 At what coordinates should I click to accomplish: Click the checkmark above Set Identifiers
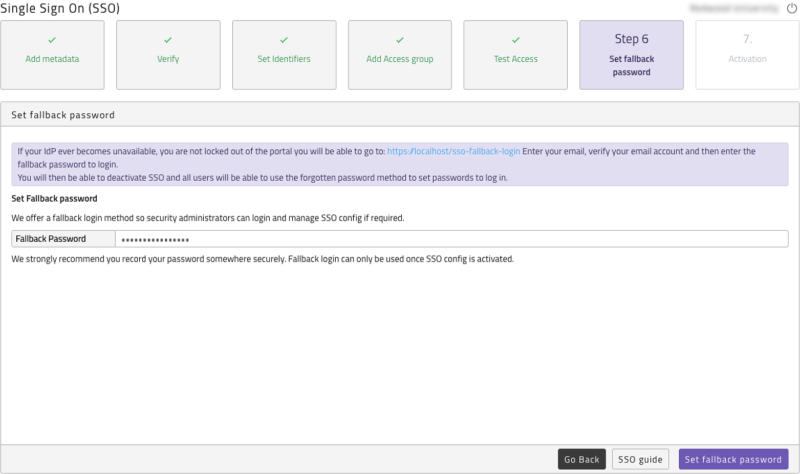(x=284, y=40)
